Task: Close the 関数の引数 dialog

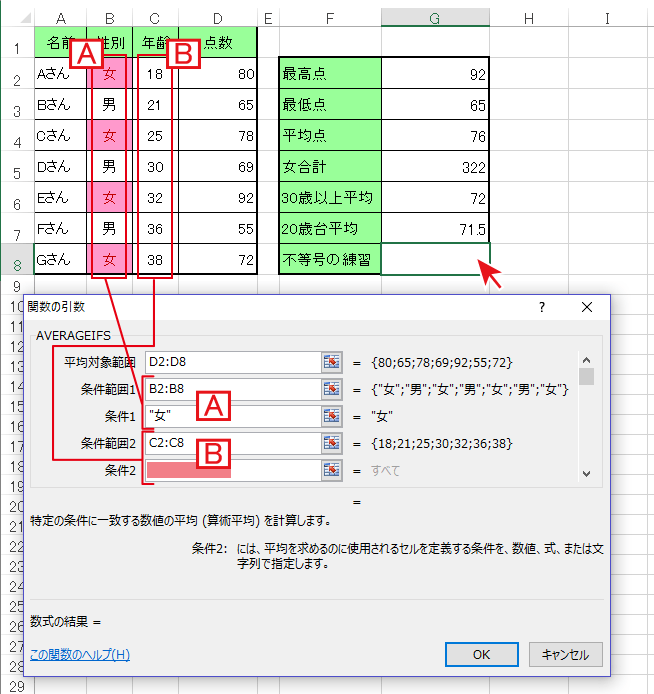Action: tap(587, 307)
